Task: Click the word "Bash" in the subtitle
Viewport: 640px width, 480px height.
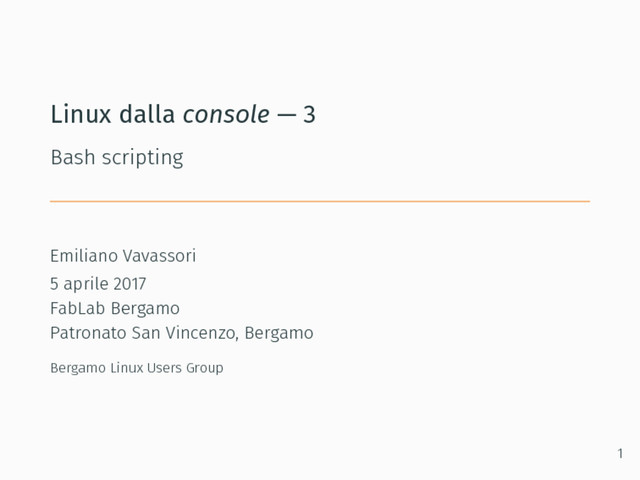Action: (68, 158)
